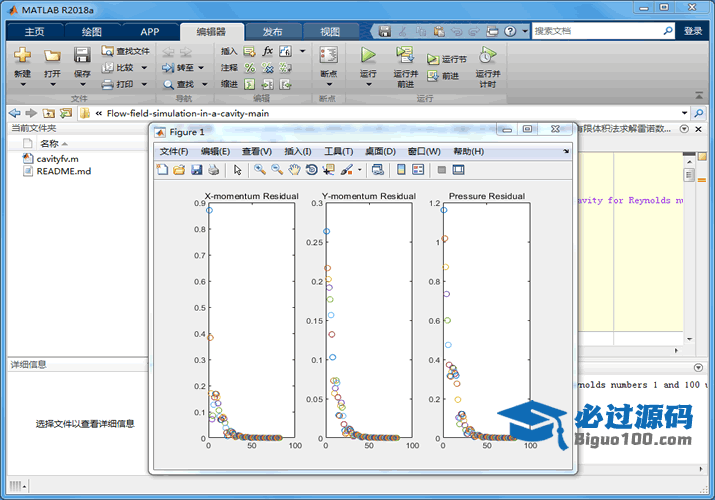Click Login (登录) button
The image size is (715, 500).
693,31
